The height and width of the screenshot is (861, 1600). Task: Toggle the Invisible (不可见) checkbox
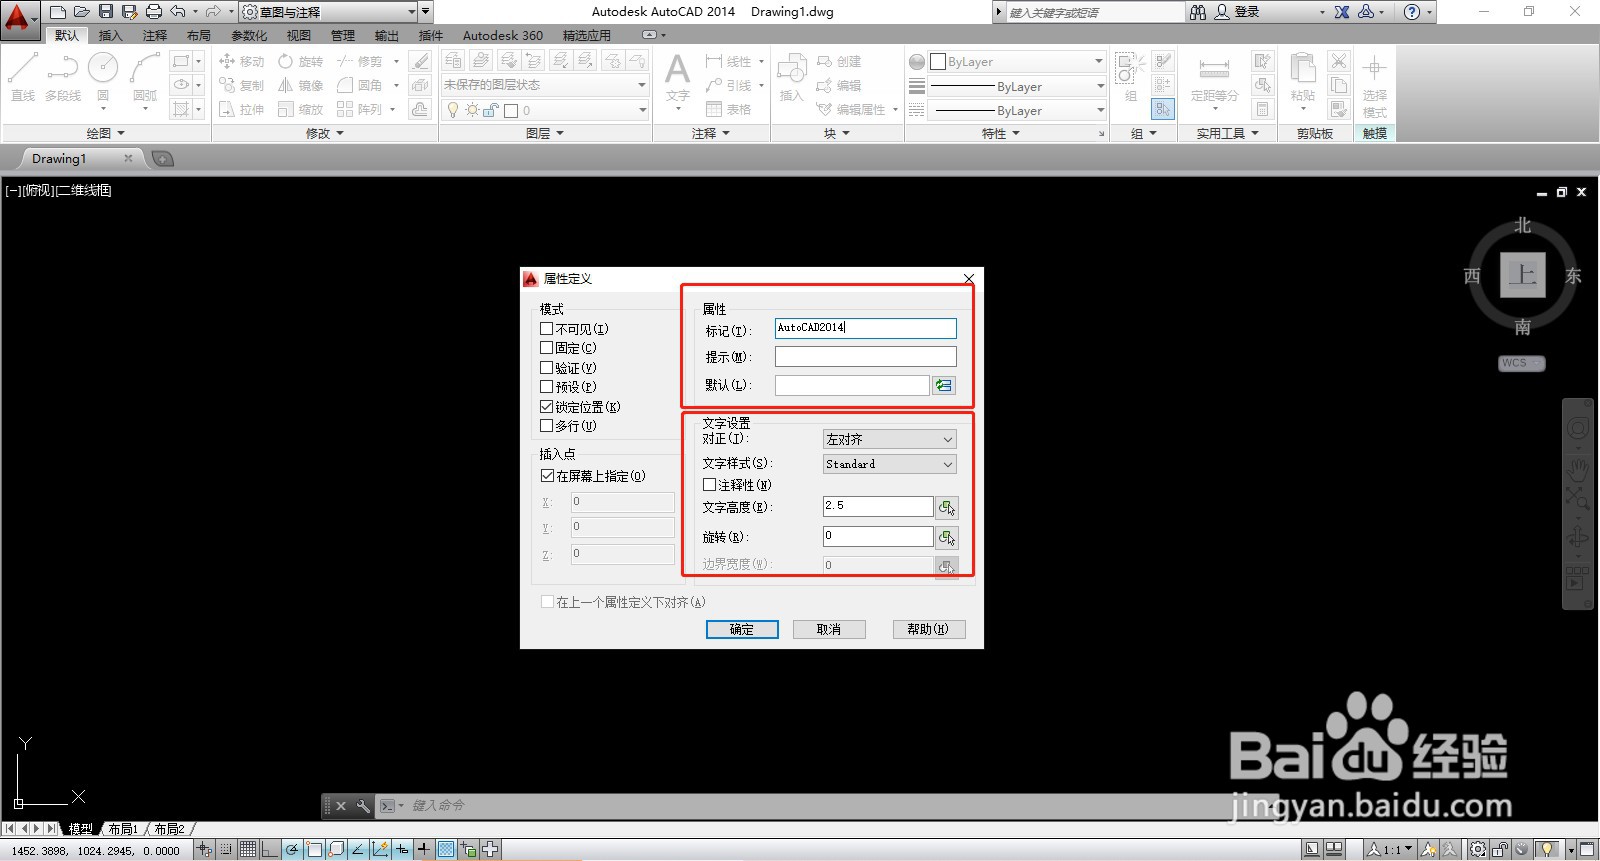point(547,328)
